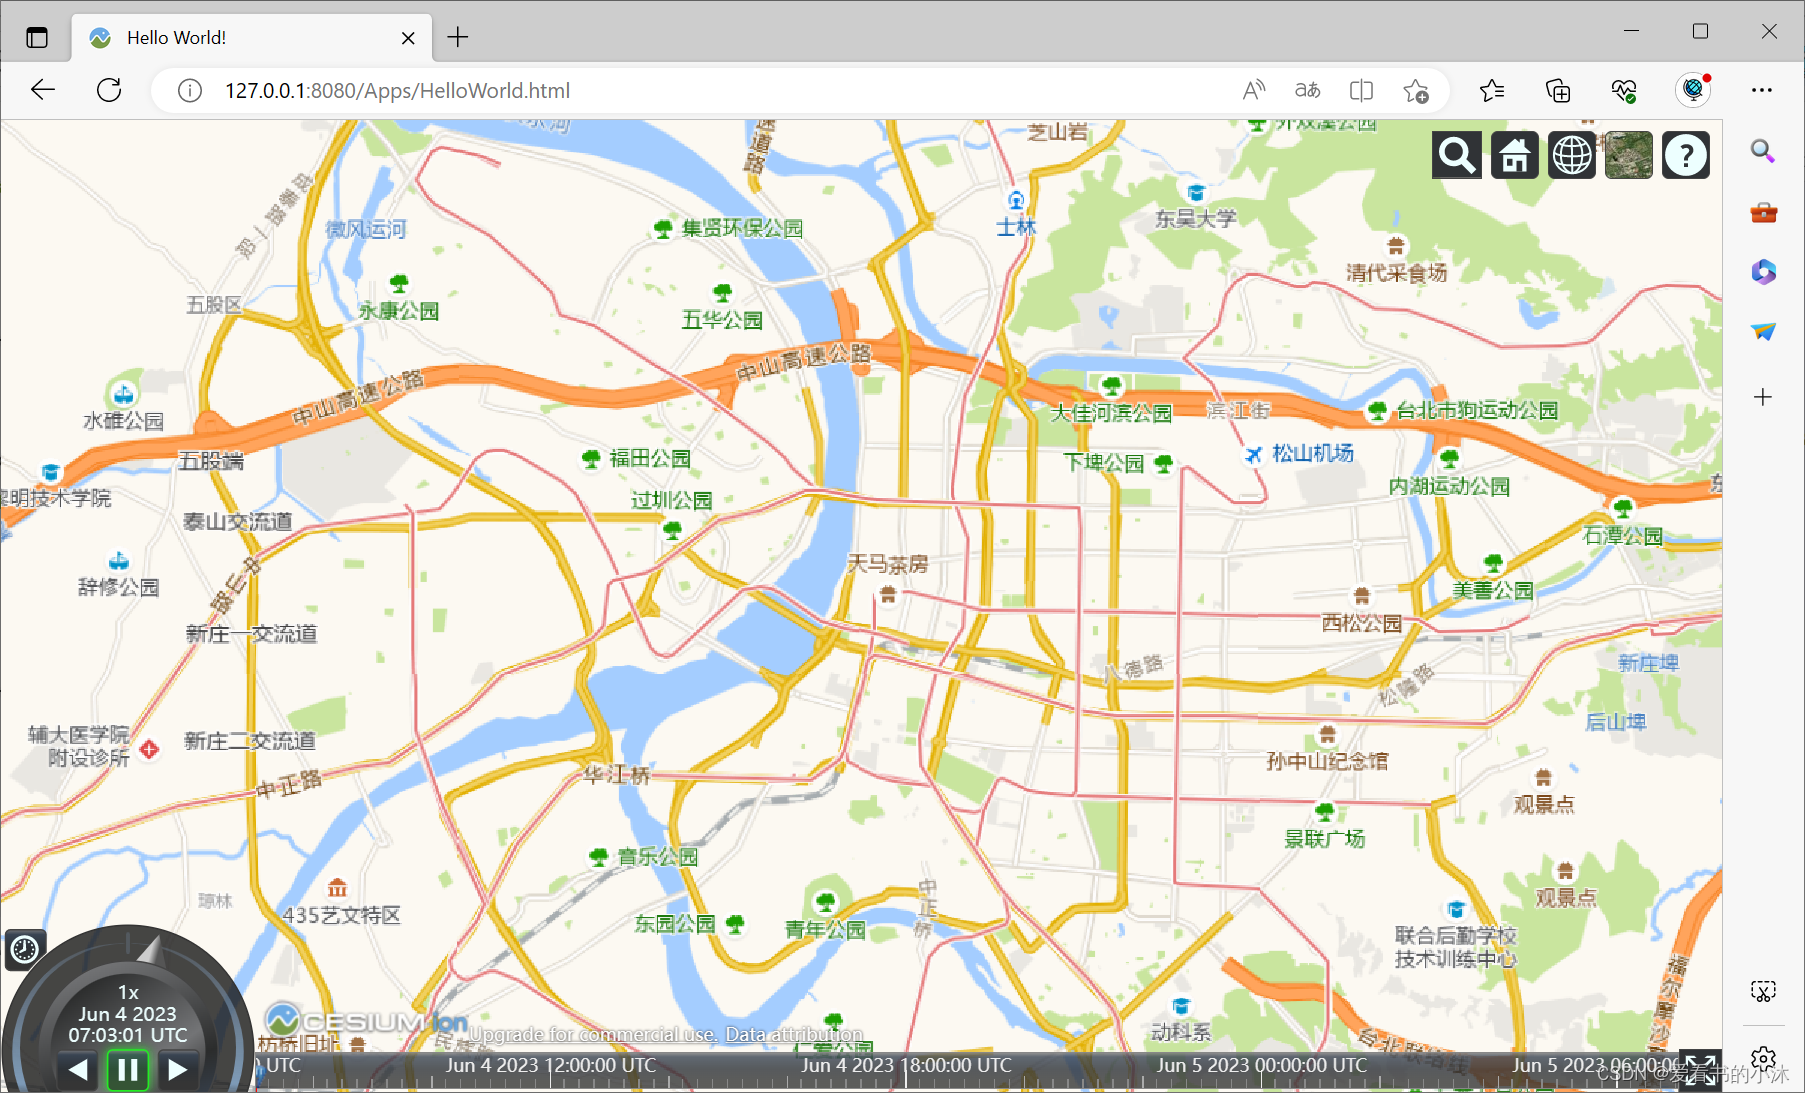Close the Hello World! tab

[x=408, y=38]
